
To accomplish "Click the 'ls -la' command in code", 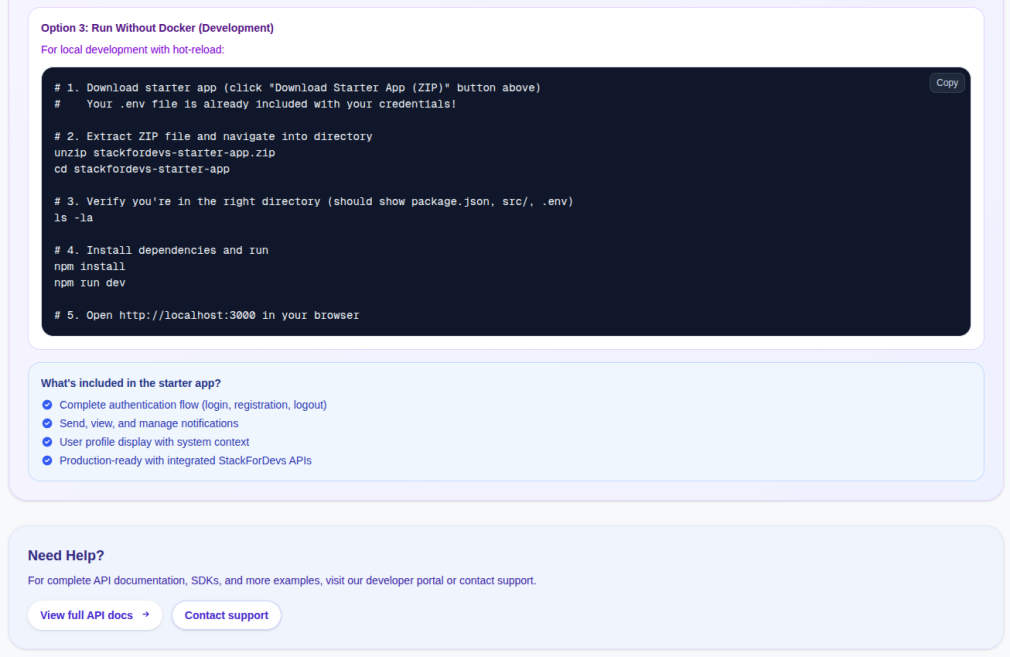I will click(x=74, y=218).
